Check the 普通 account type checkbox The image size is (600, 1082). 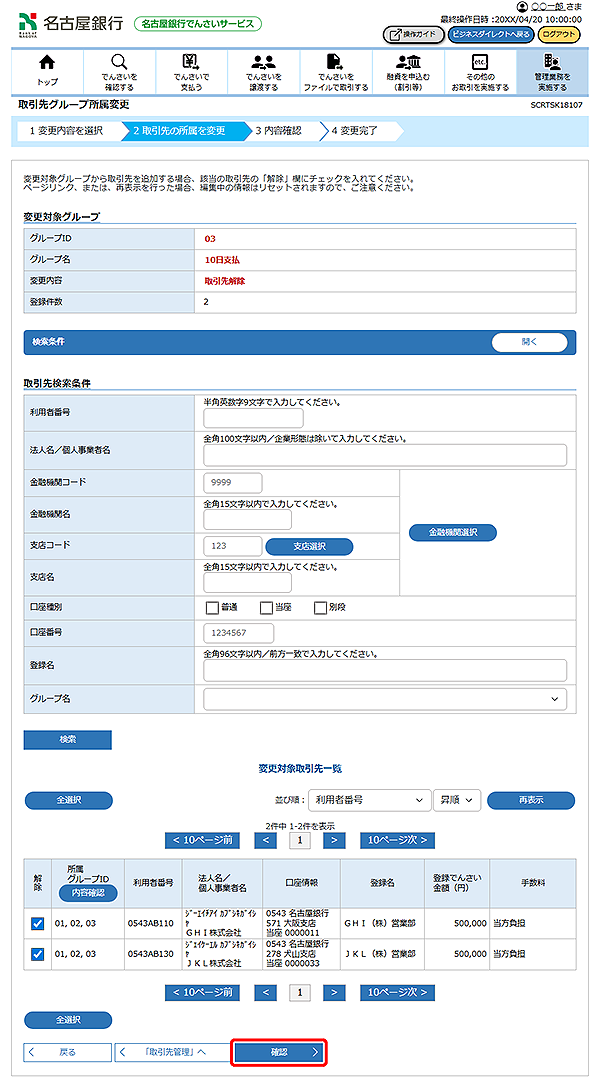[x=212, y=607]
